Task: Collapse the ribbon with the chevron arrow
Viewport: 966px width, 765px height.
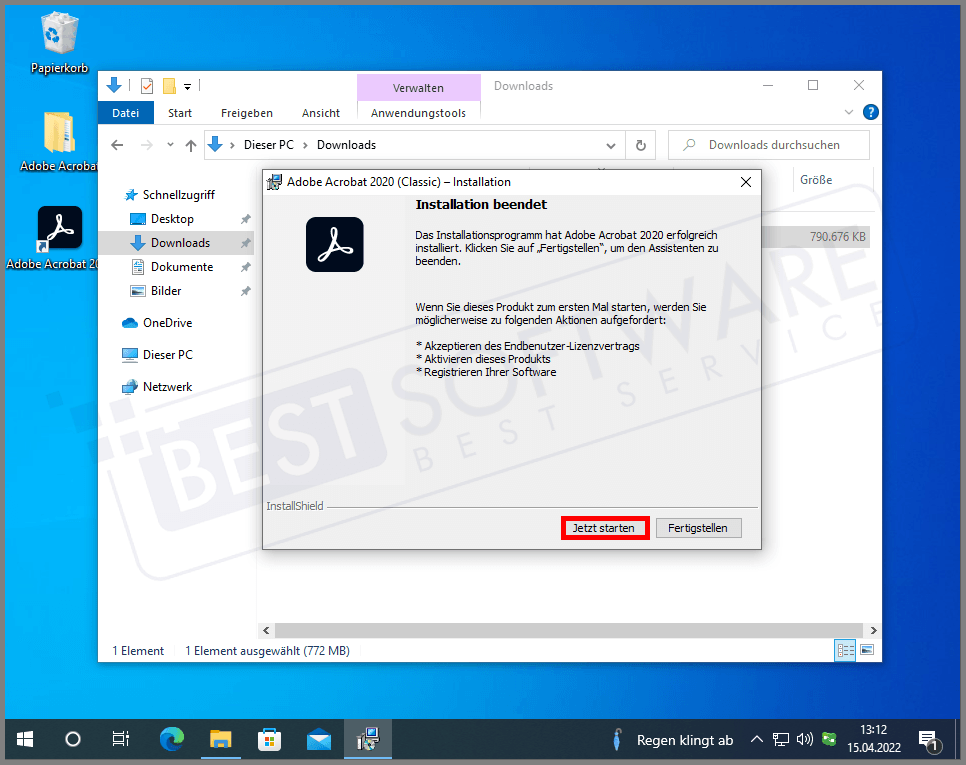Action: tap(848, 112)
